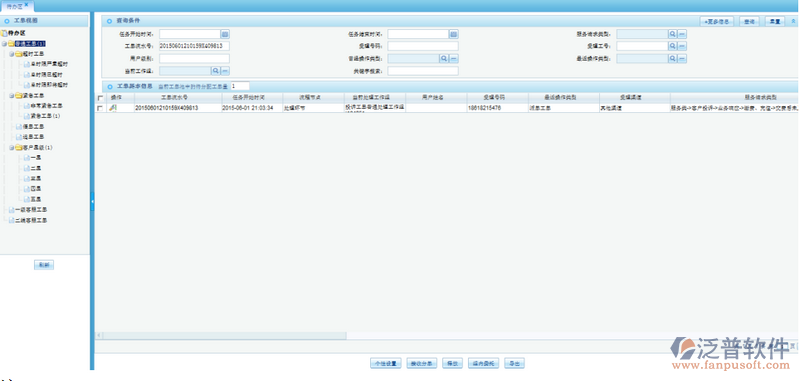Open calendar picker for 任务开始时间 field

pyautogui.click(x=225, y=34)
